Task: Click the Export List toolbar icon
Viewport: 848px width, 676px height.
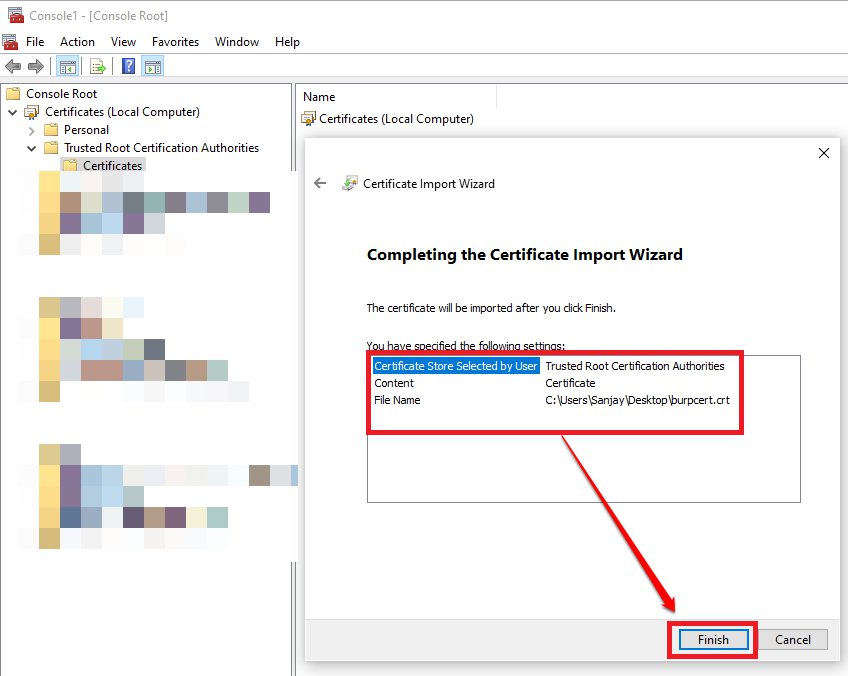Action: (x=98, y=67)
